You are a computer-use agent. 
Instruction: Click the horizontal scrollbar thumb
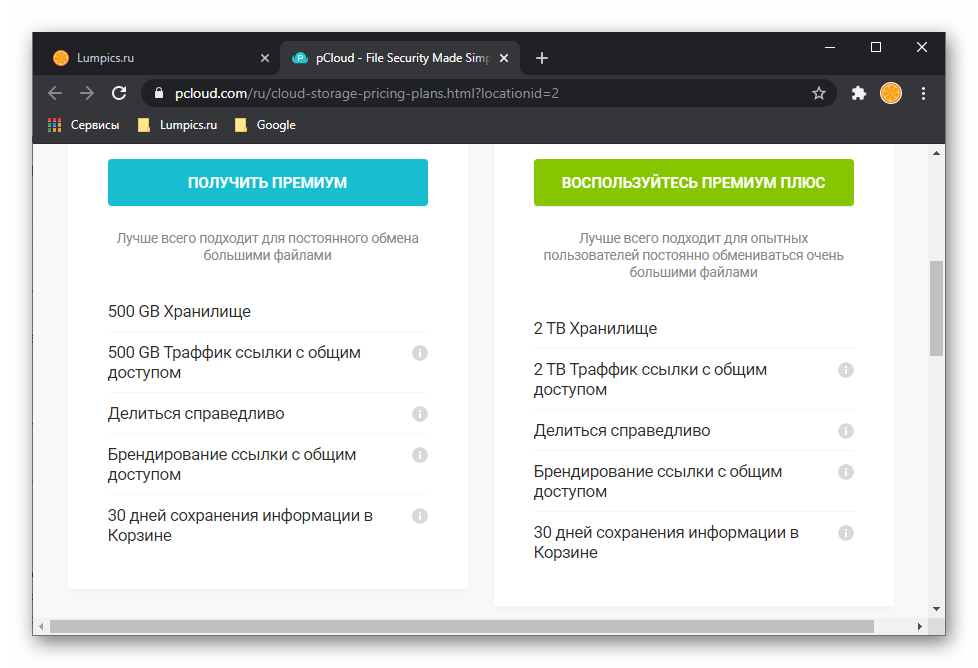pyautogui.click(x=462, y=626)
